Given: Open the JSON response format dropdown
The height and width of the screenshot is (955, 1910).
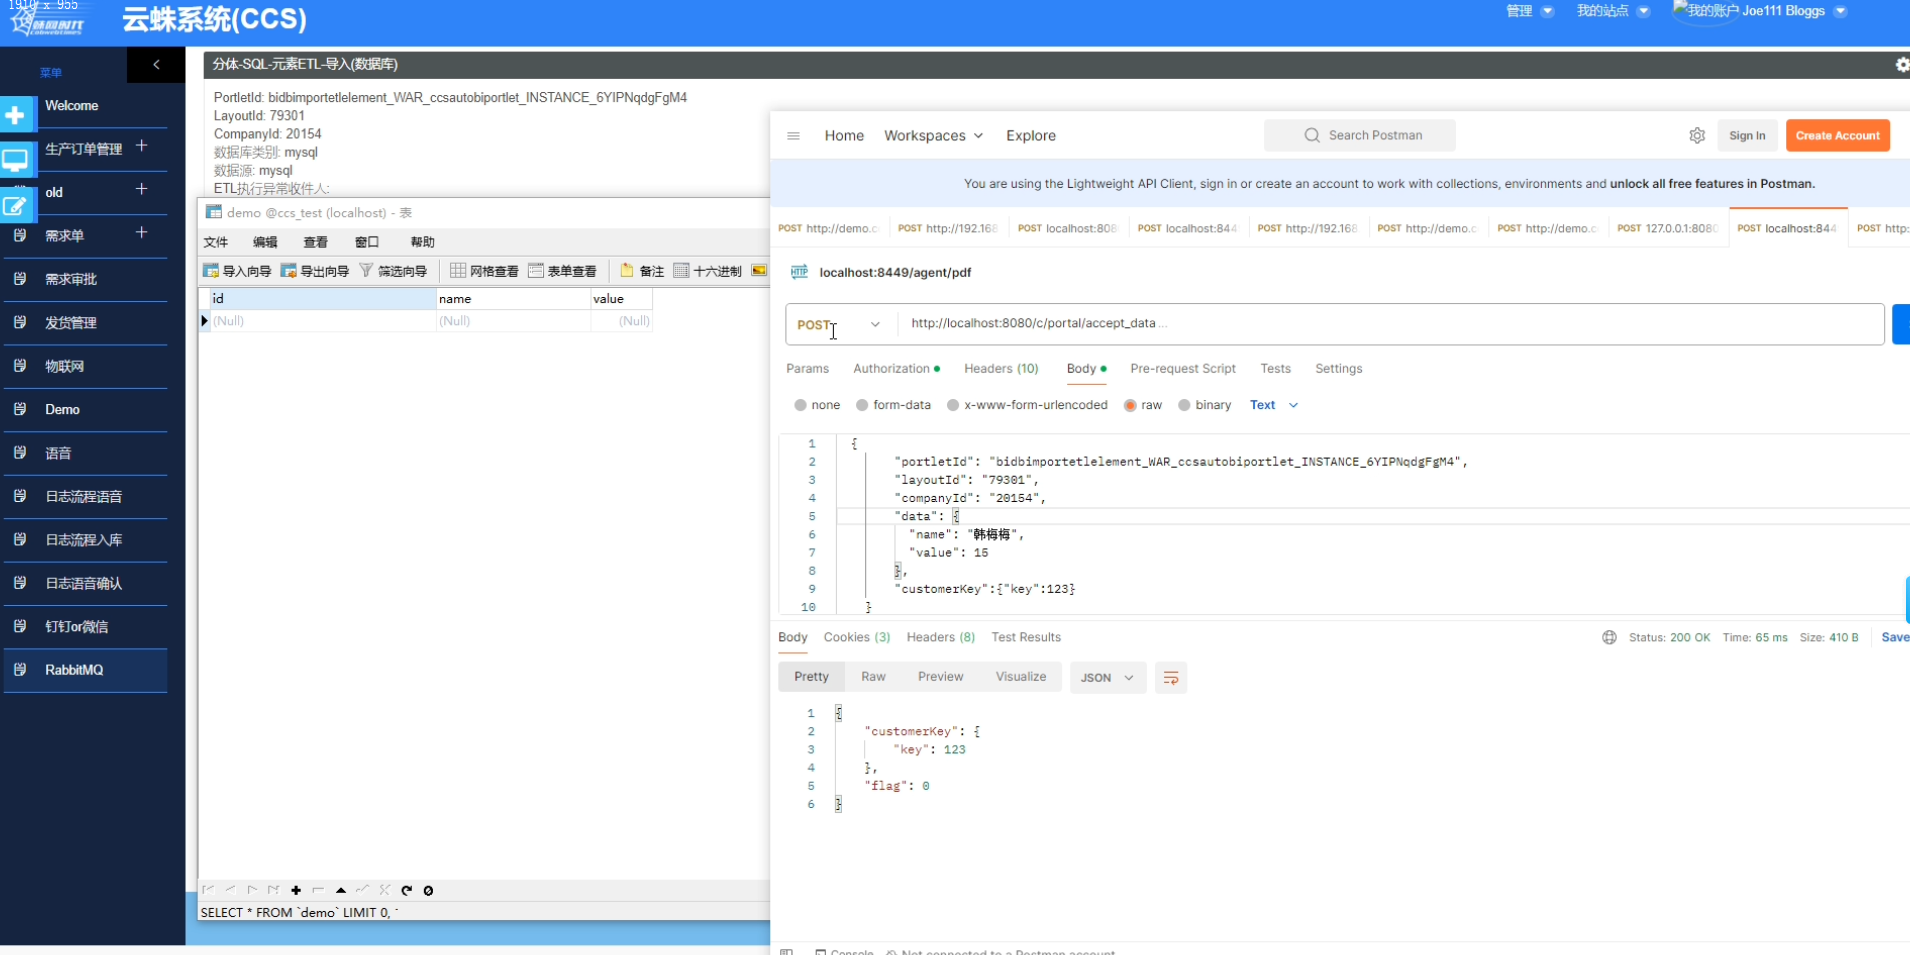Looking at the screenshot, I should point(1107,678).
